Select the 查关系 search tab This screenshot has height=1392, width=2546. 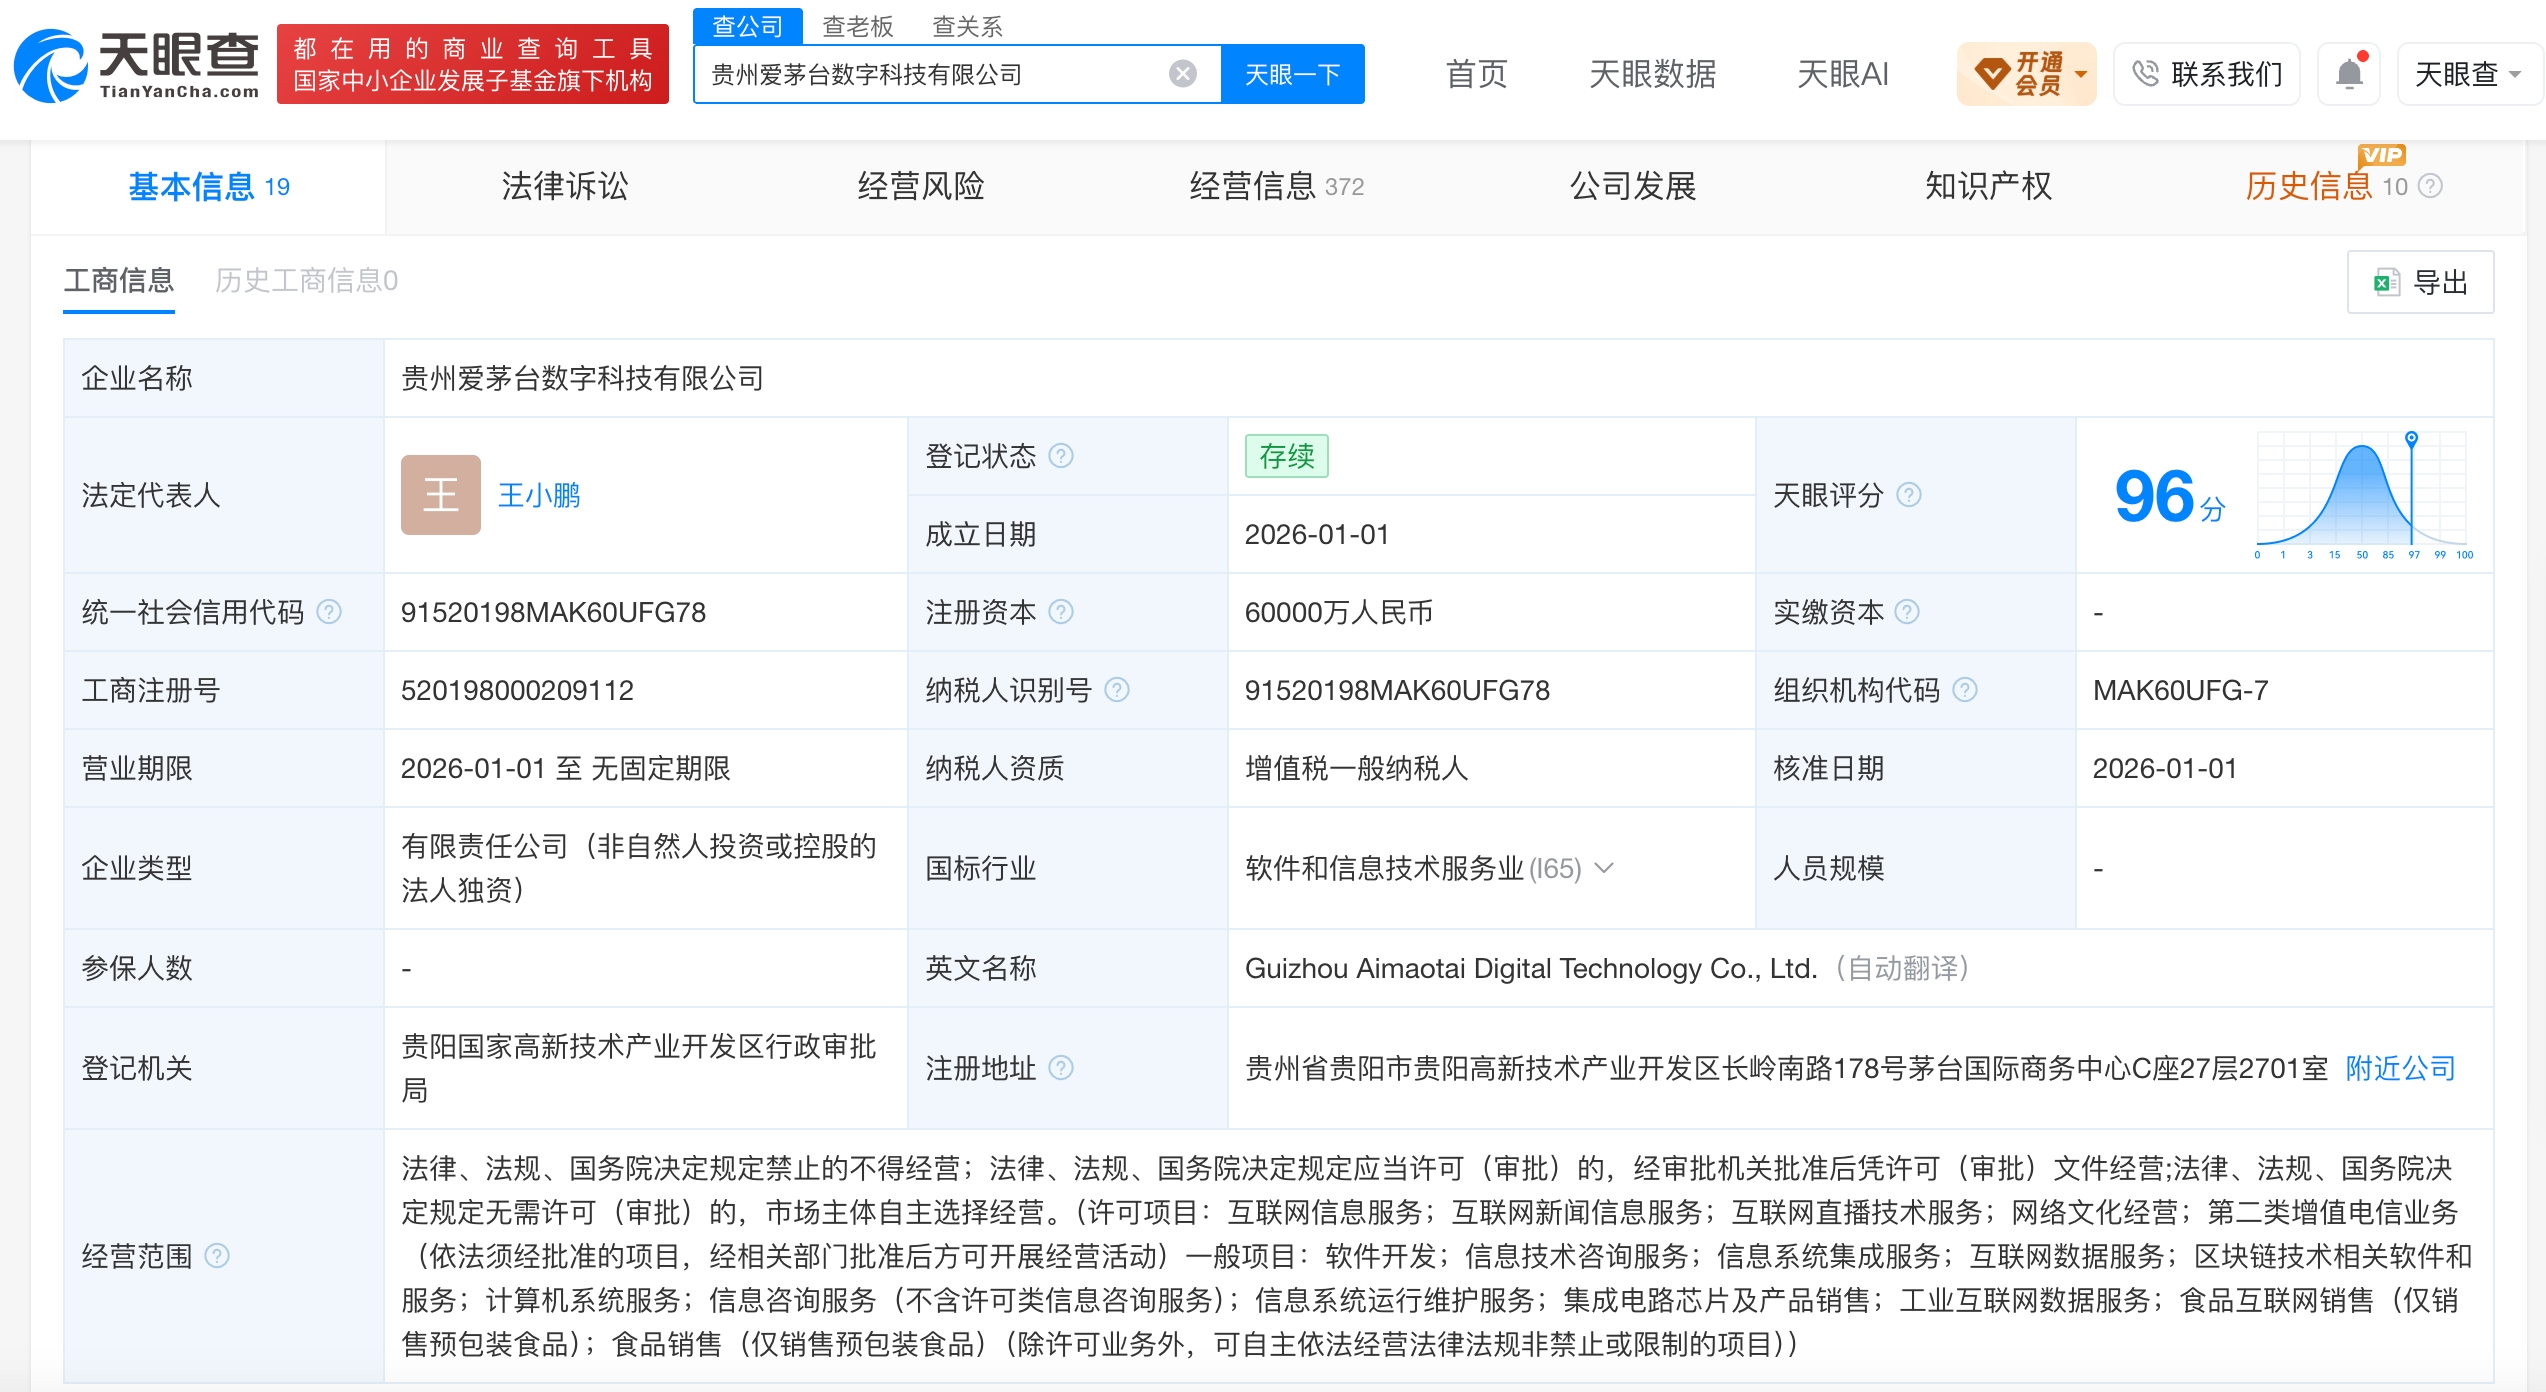[968, 26]
